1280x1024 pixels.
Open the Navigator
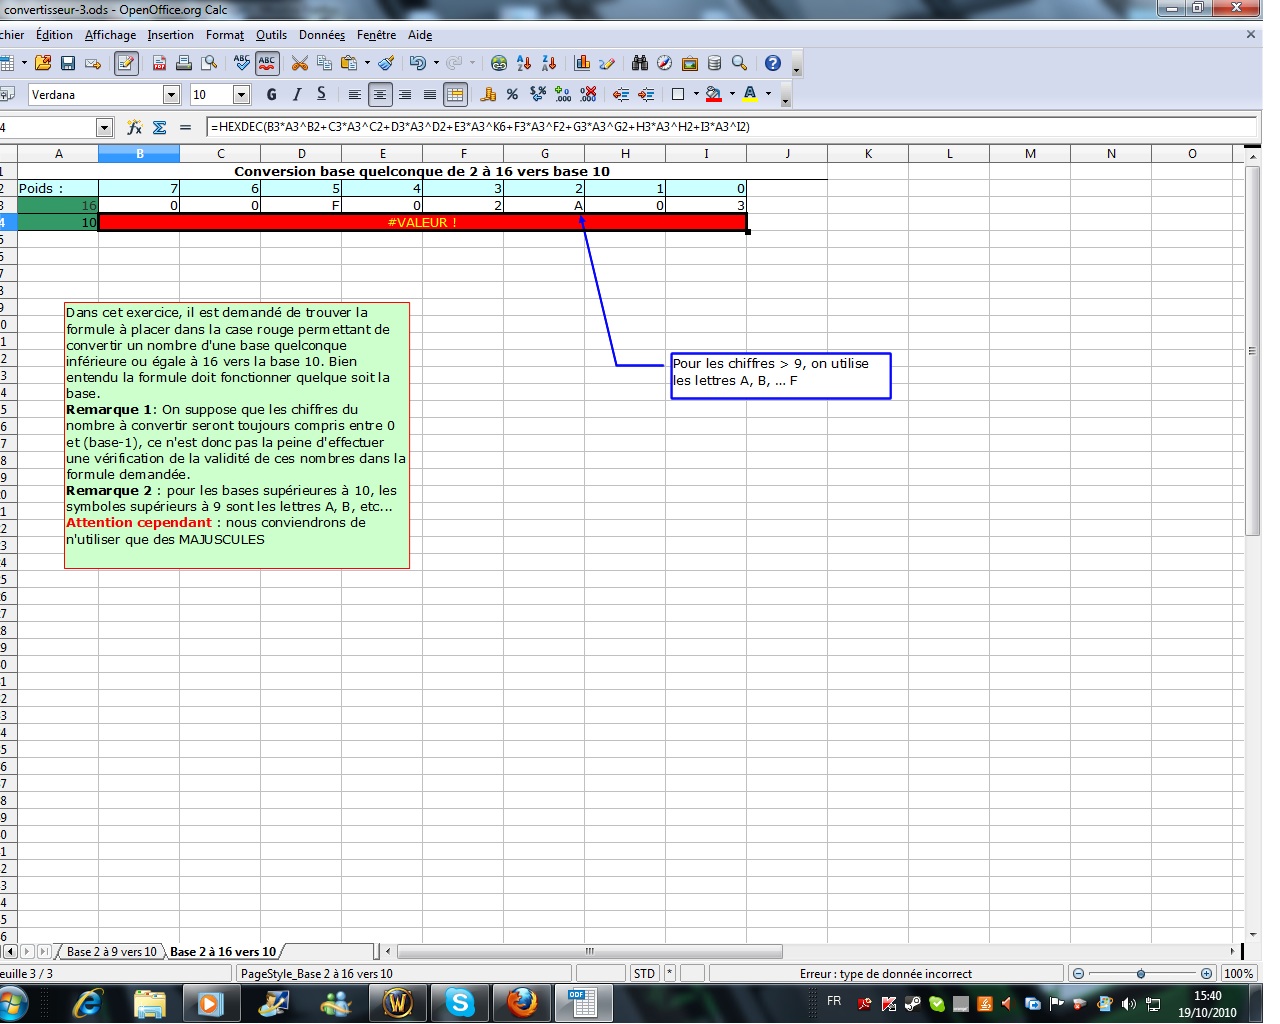click(665, 63)
